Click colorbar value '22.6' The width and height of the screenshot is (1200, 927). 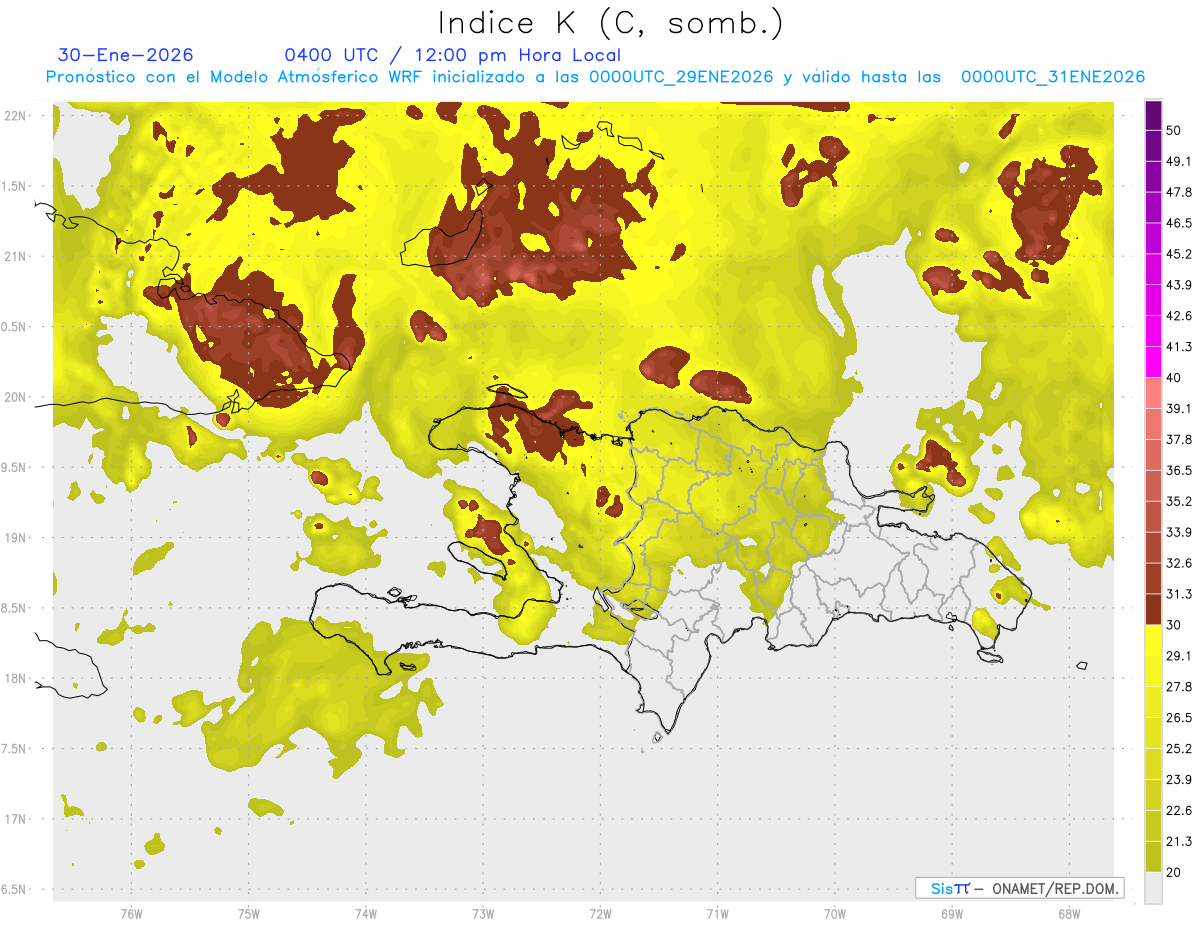1179,811
